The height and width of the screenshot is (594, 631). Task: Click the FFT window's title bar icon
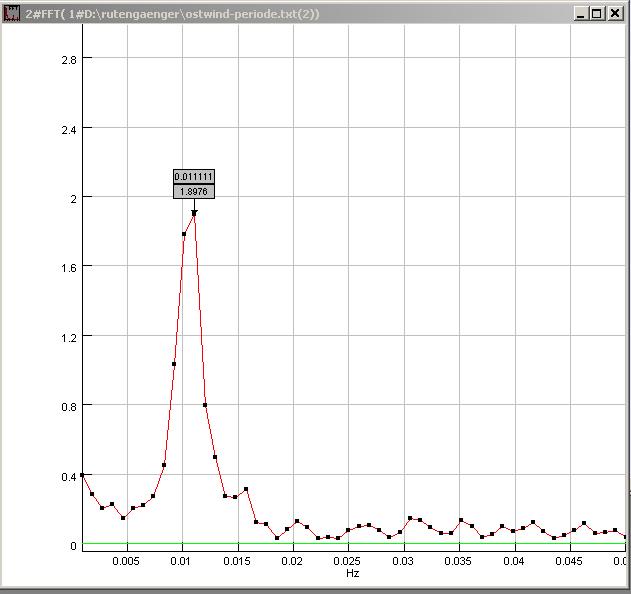click(x=11, y=13)
